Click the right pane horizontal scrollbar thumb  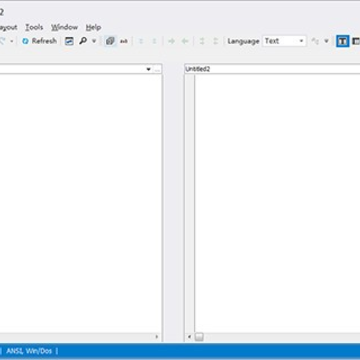(199, 337)
